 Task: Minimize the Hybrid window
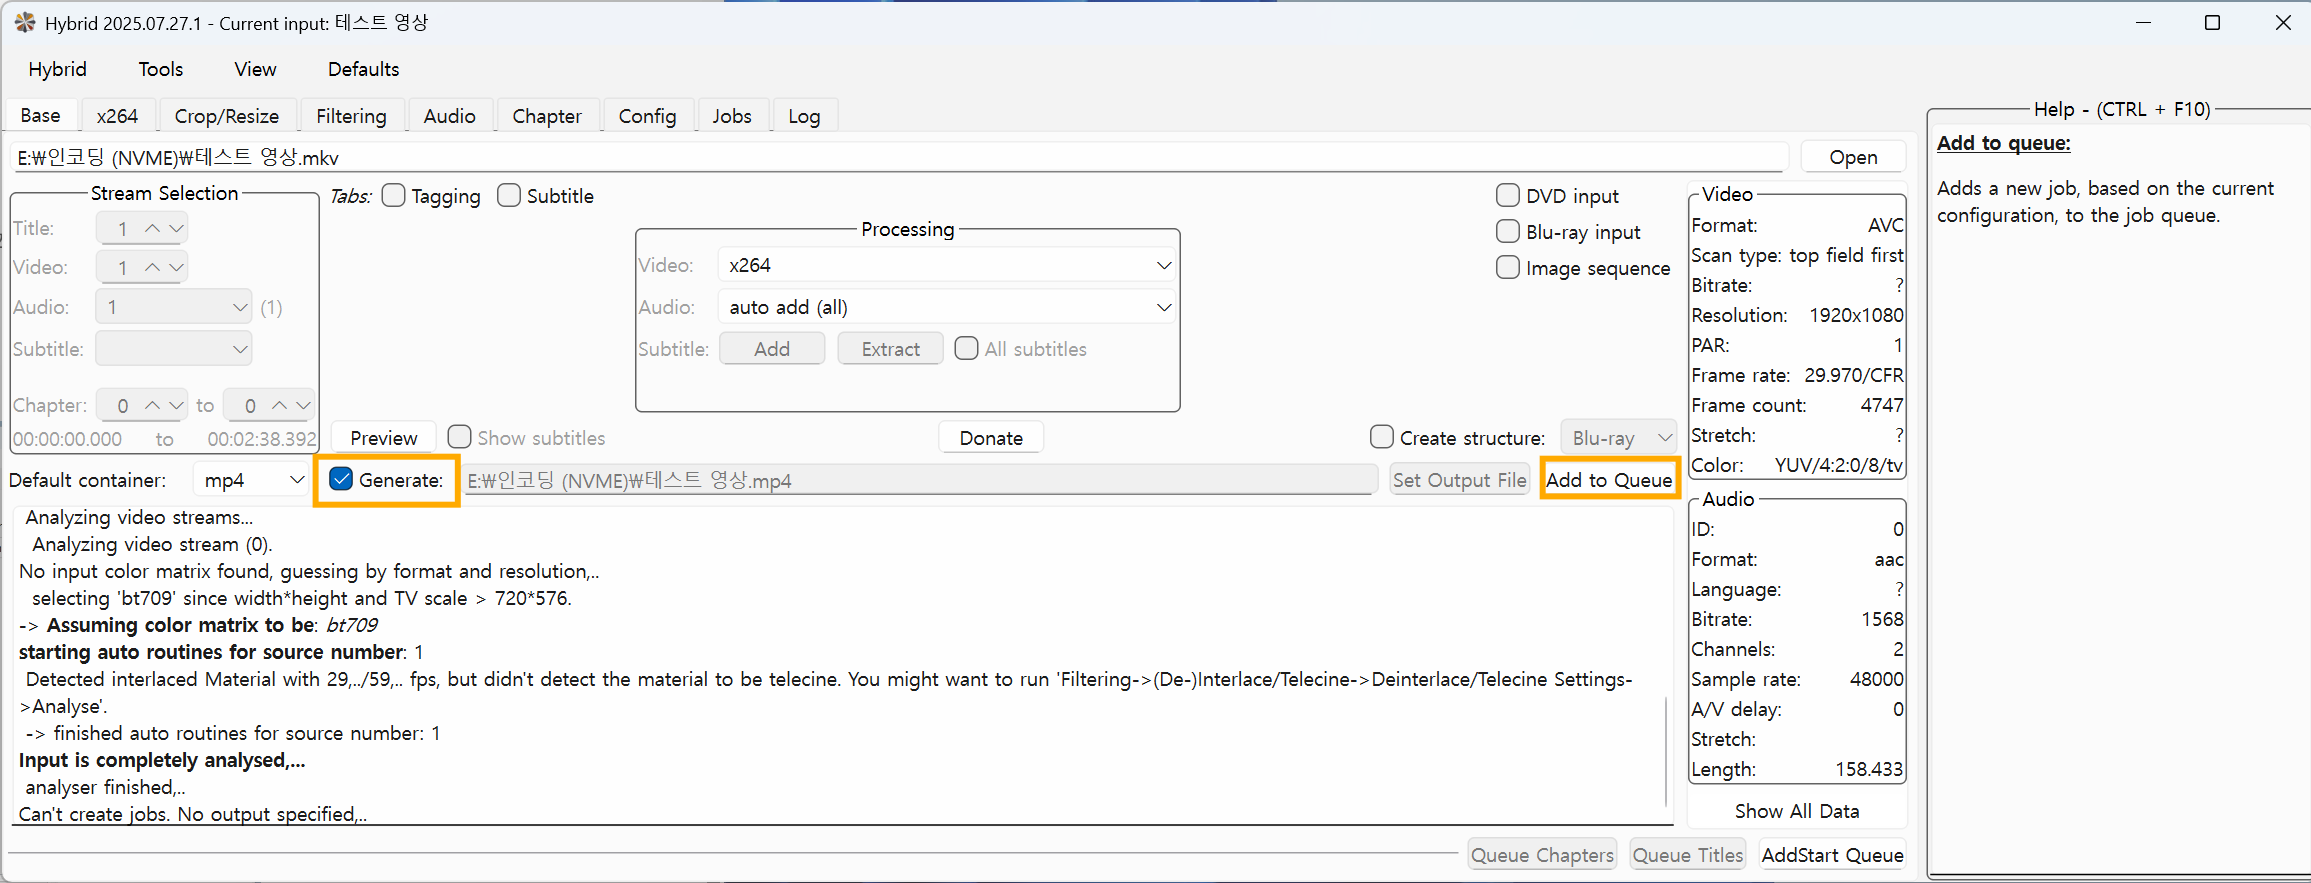click(x=2143, y=22)
